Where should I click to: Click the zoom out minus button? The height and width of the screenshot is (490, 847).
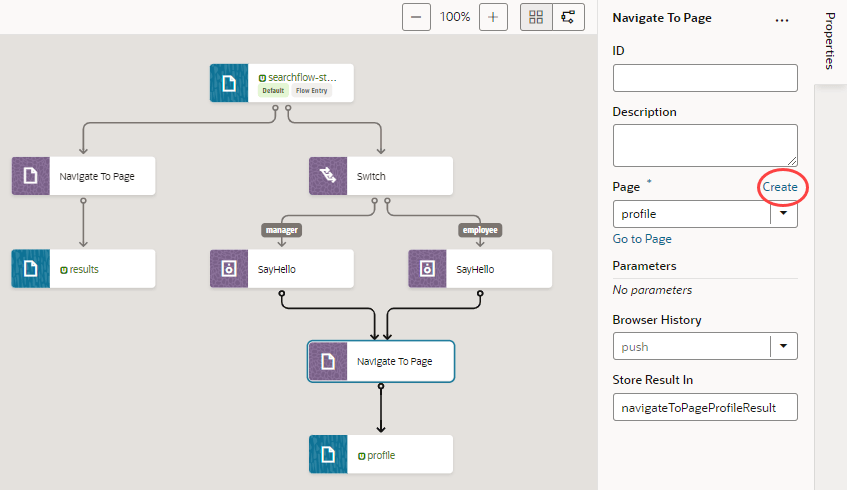(417, 17)
